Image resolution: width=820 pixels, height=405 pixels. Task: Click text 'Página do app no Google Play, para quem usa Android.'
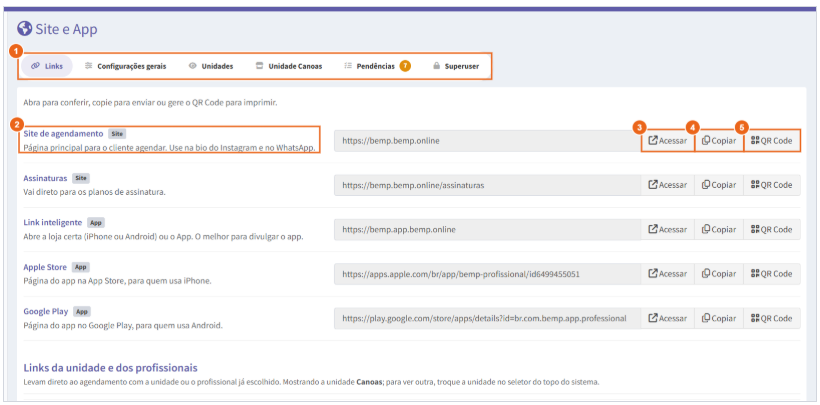(x=123, y=325)
